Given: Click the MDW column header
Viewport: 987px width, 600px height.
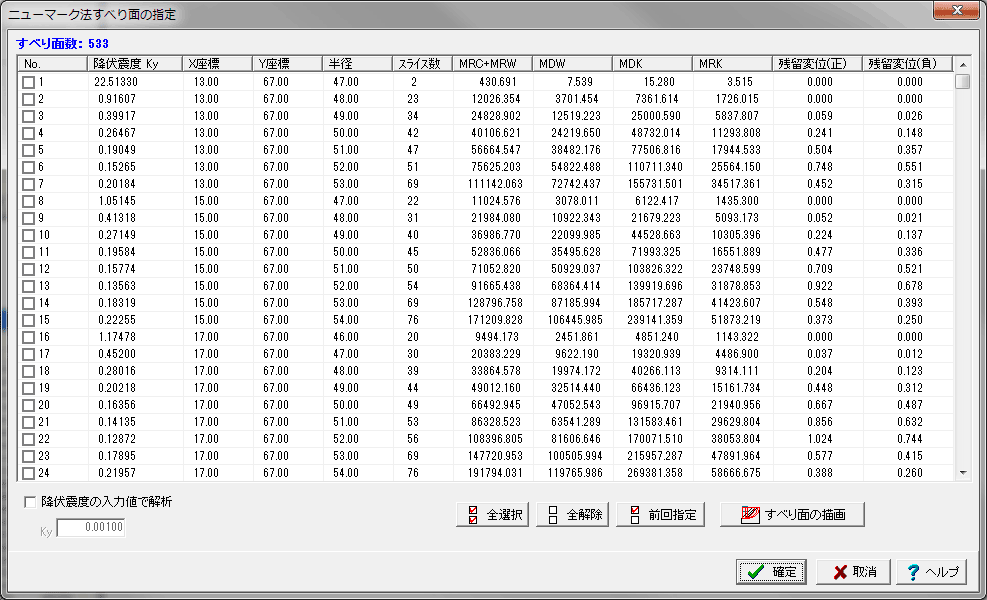Looking at the screenshot, I should 573,64.
